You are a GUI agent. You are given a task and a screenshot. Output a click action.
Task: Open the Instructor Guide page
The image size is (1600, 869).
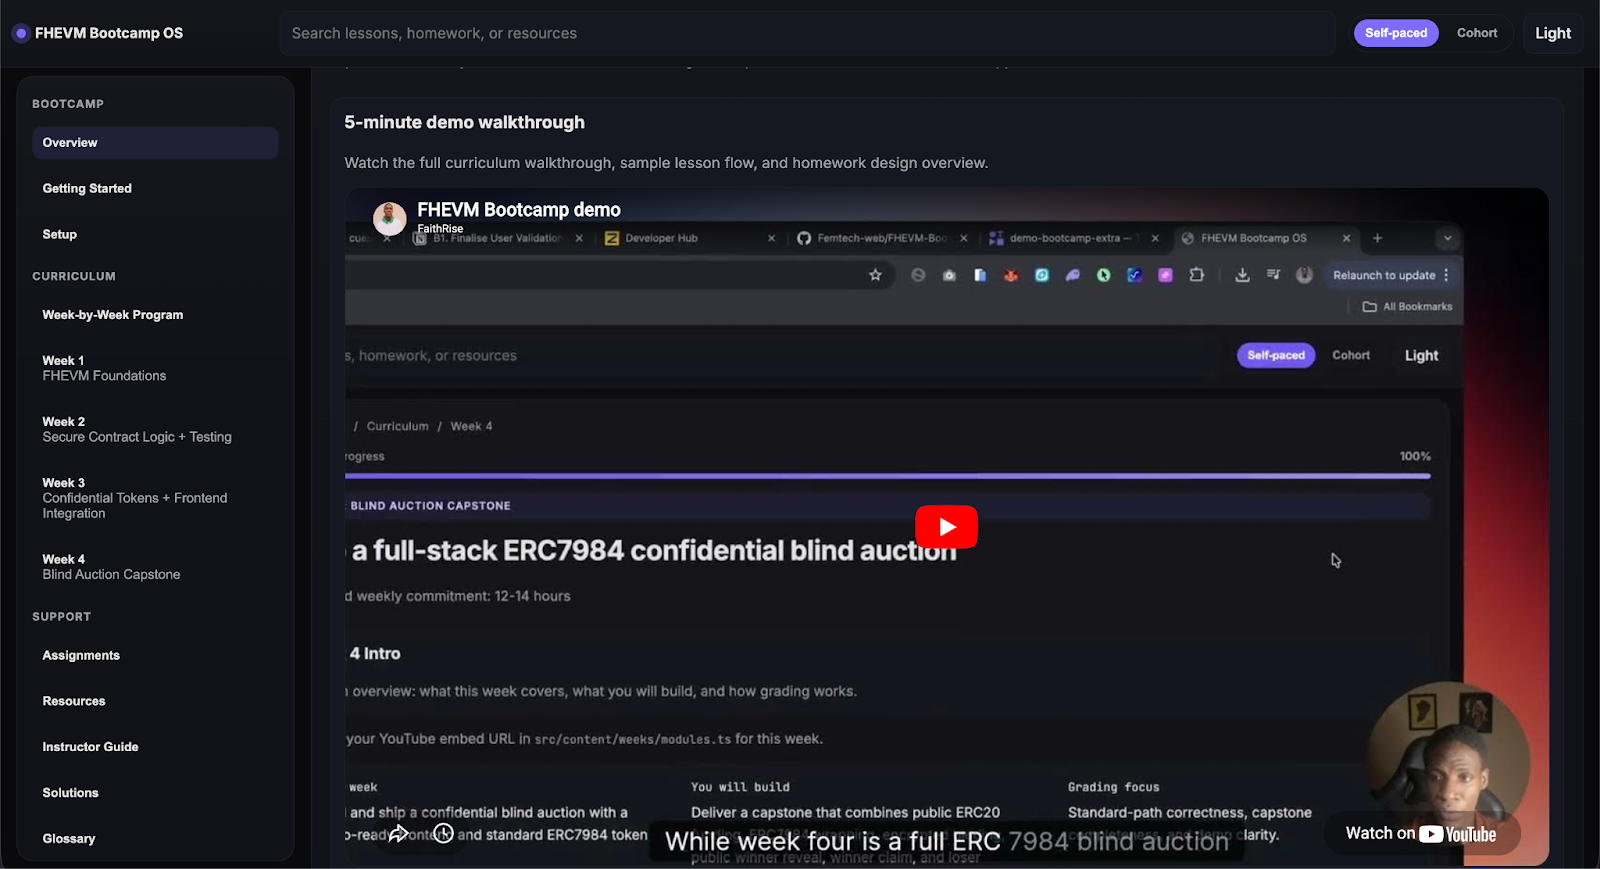(155, 747)
